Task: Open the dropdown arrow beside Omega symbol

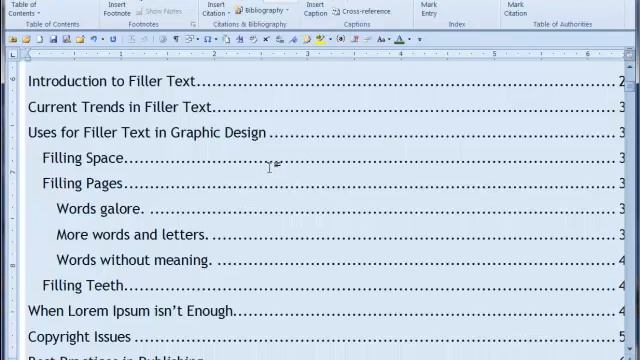Action: coord(216,40)
